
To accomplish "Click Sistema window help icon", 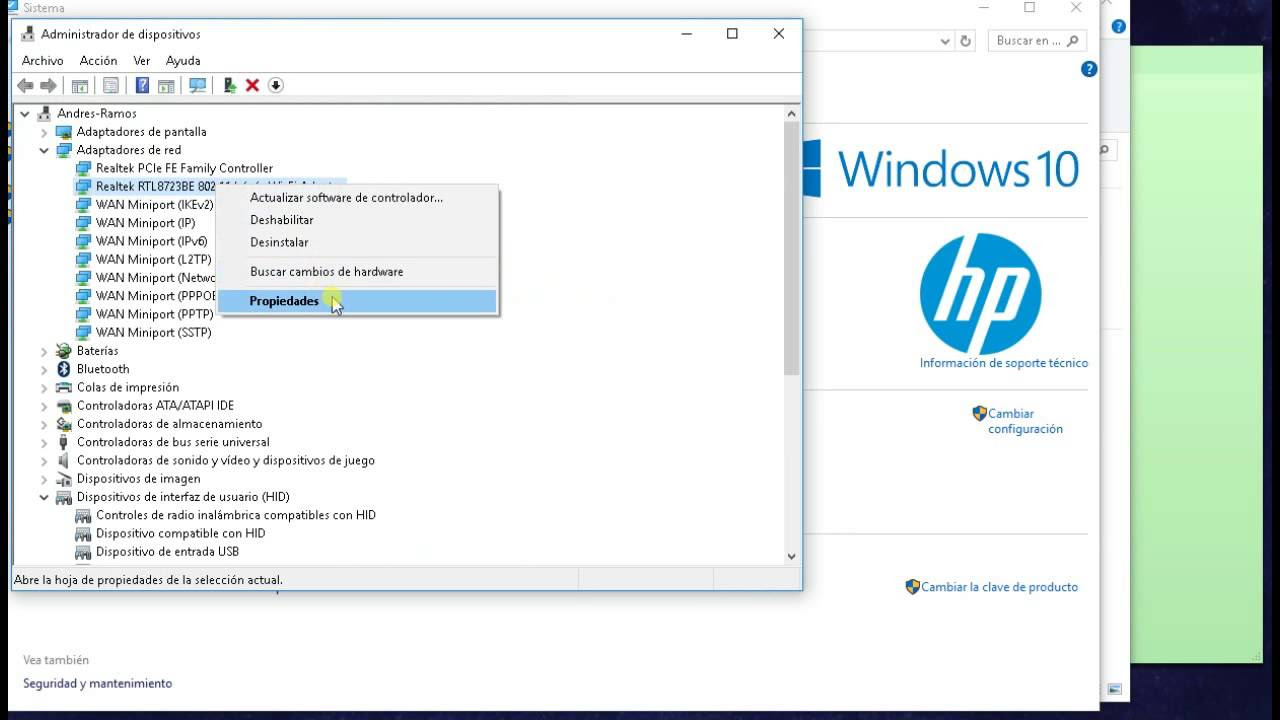I will pos(1089,69).
